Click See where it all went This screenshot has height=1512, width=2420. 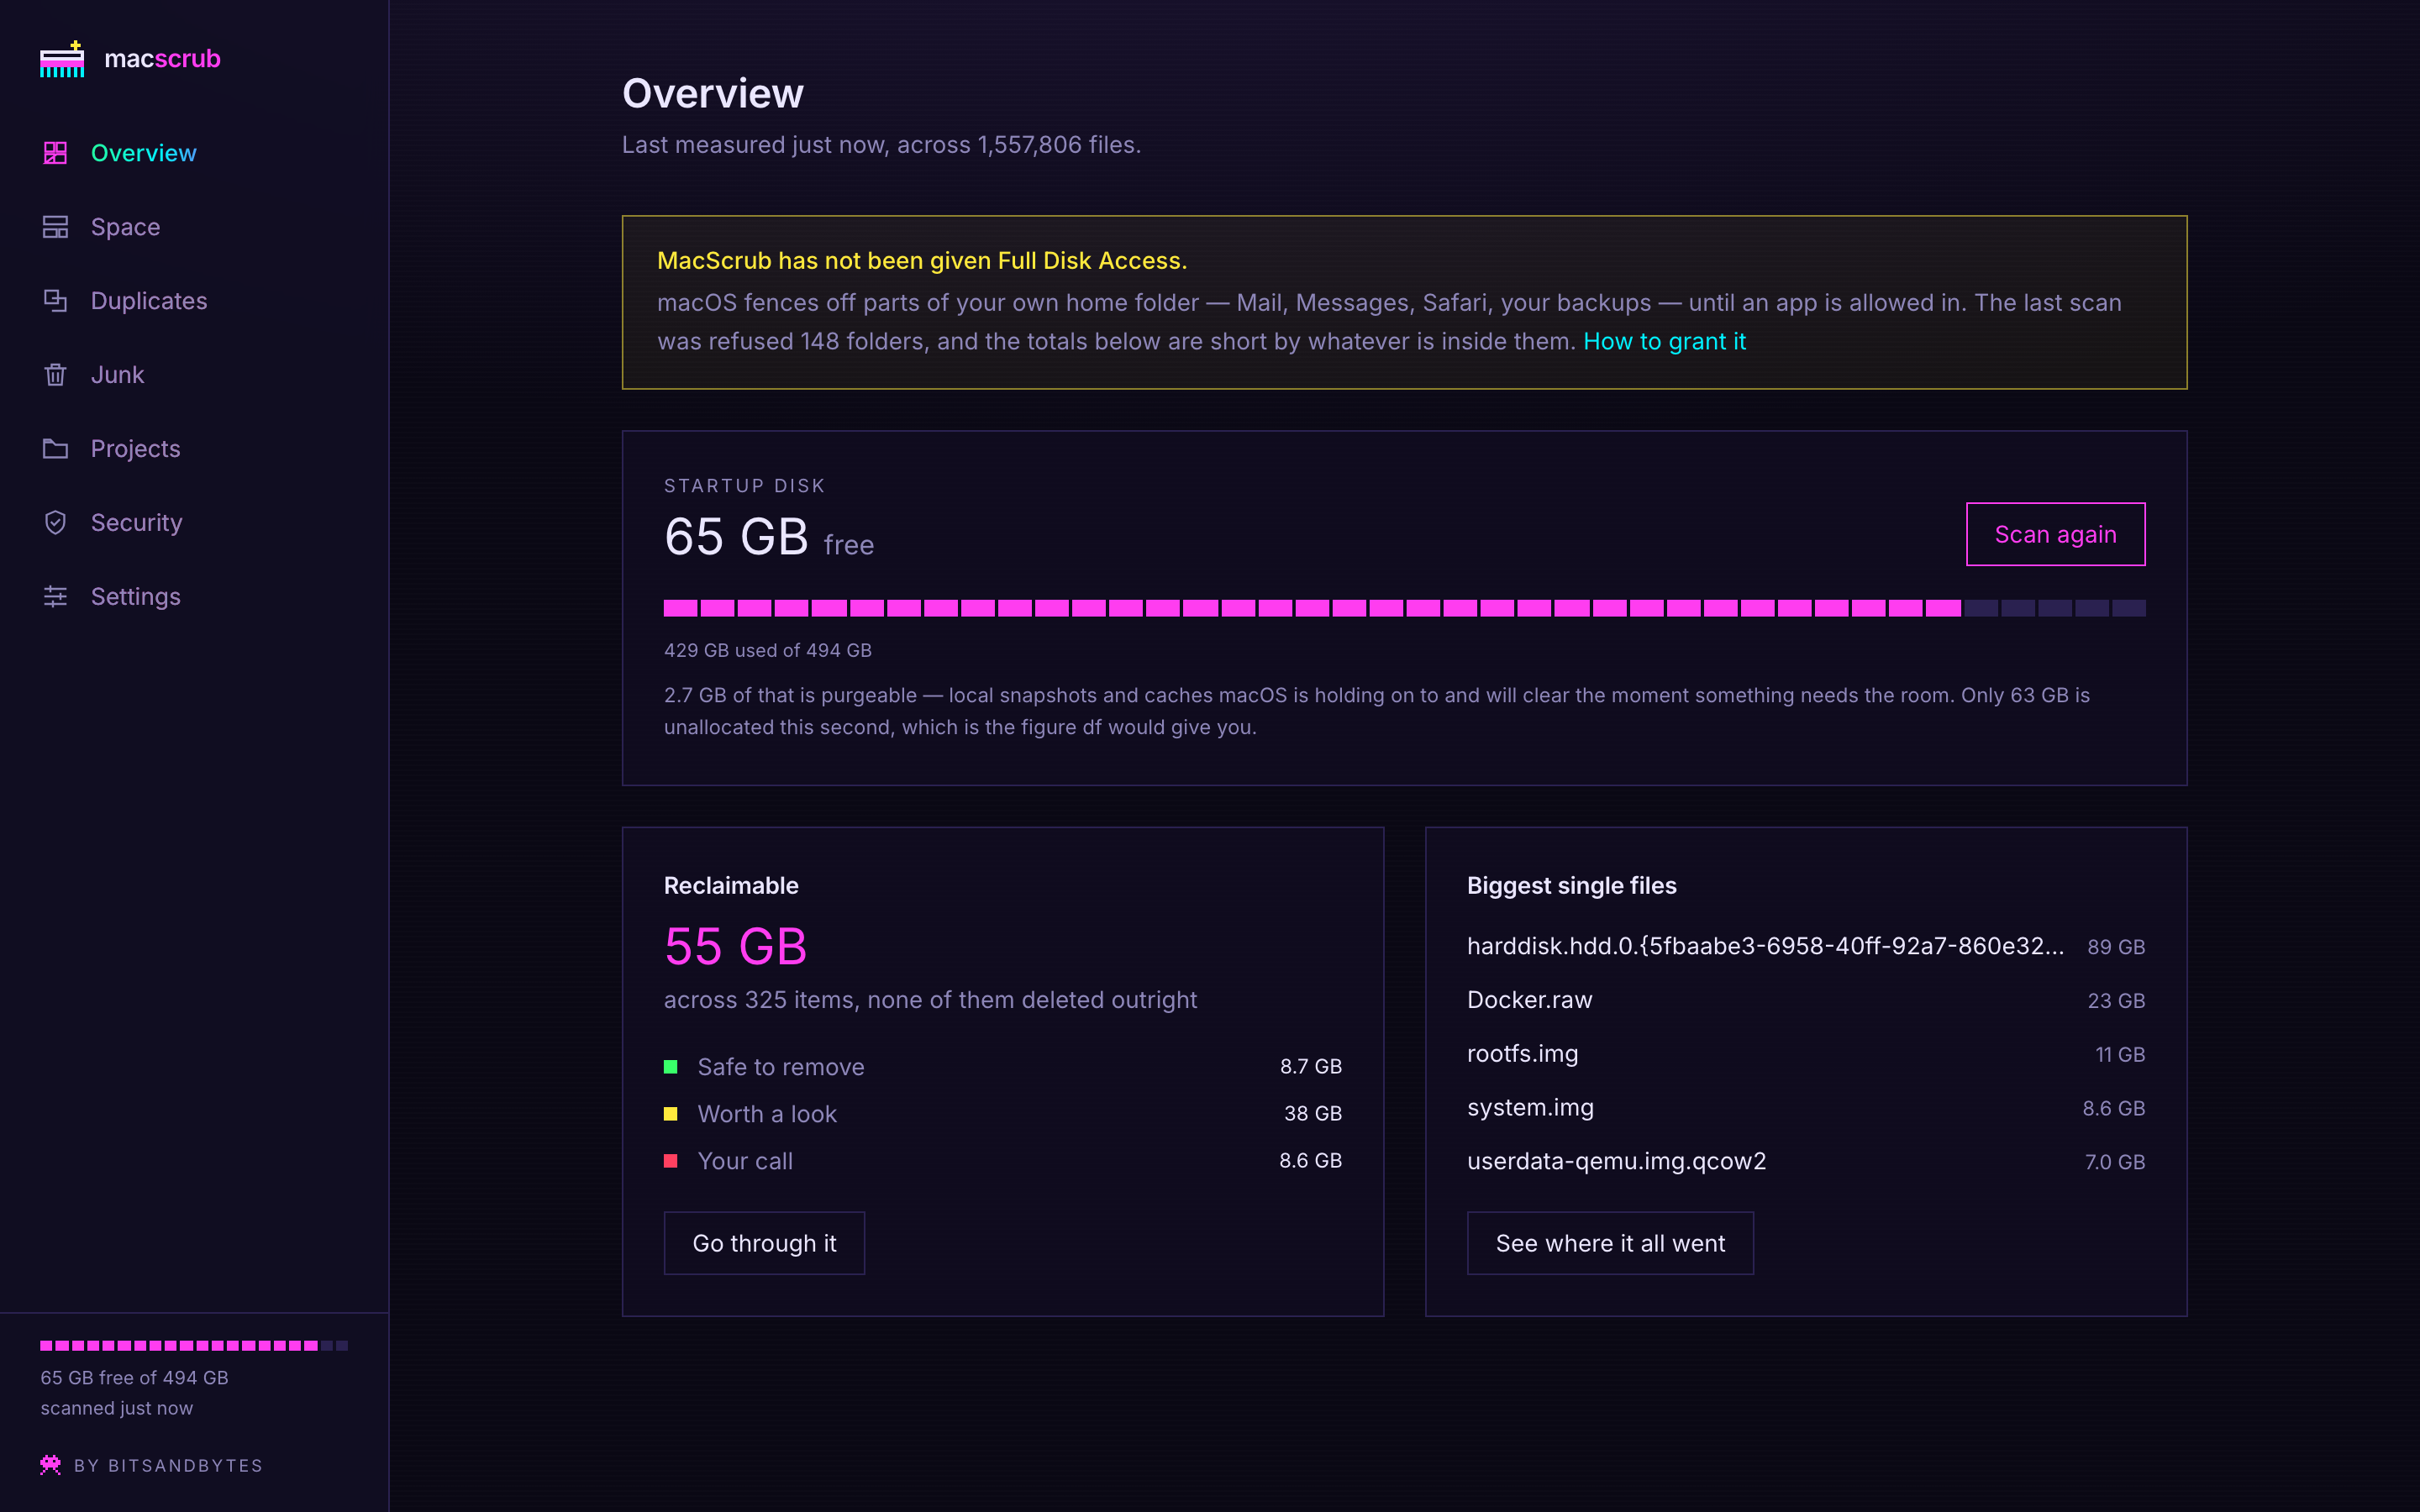1610,1243
